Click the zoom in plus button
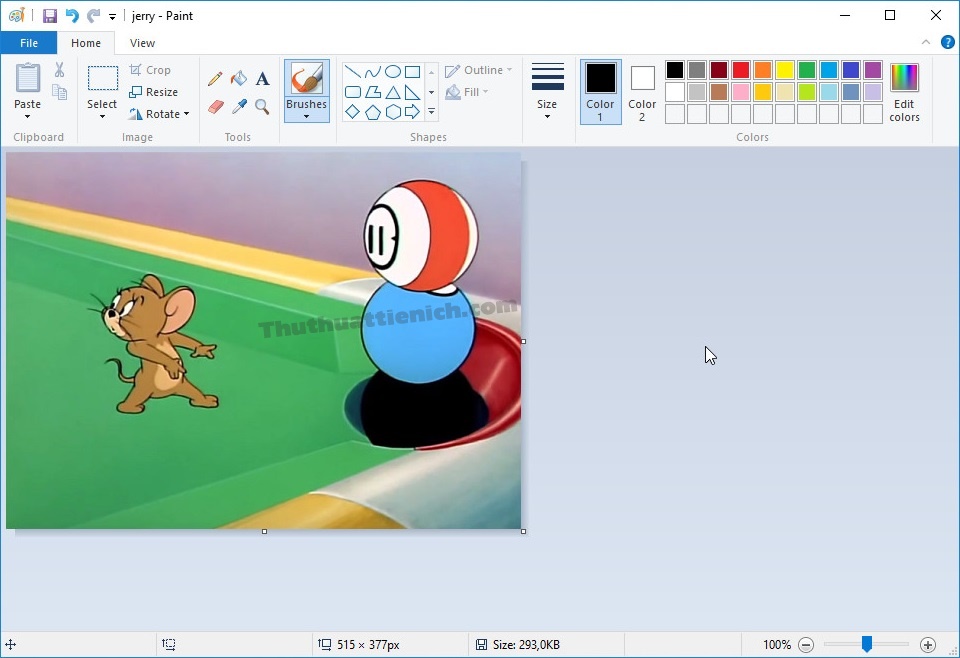 [x=928, y=645]
